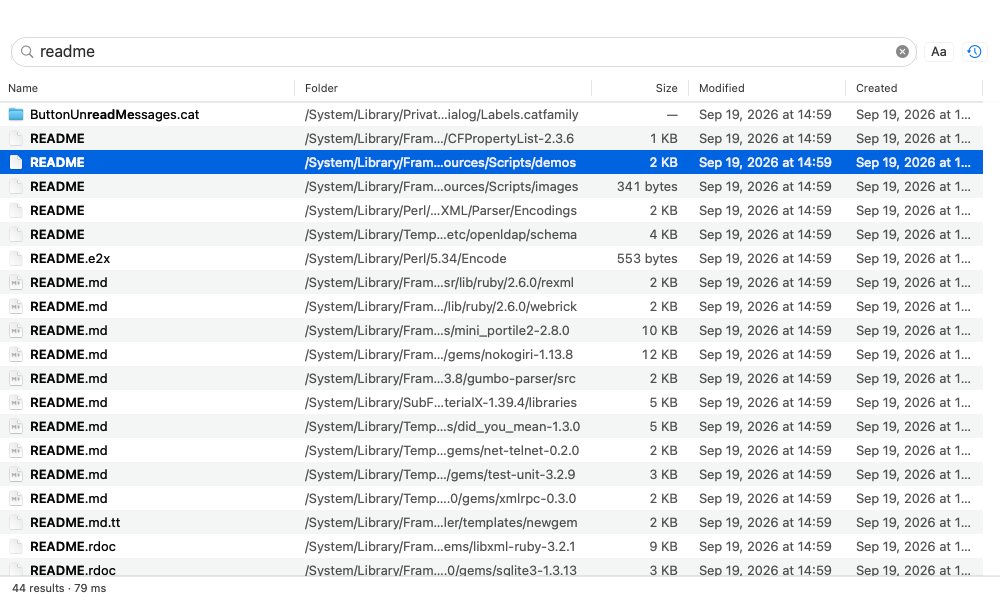Viewport: 1000px width, 600px height.
Task: Toggle the Aa match case option
Action: click(938, 52)
